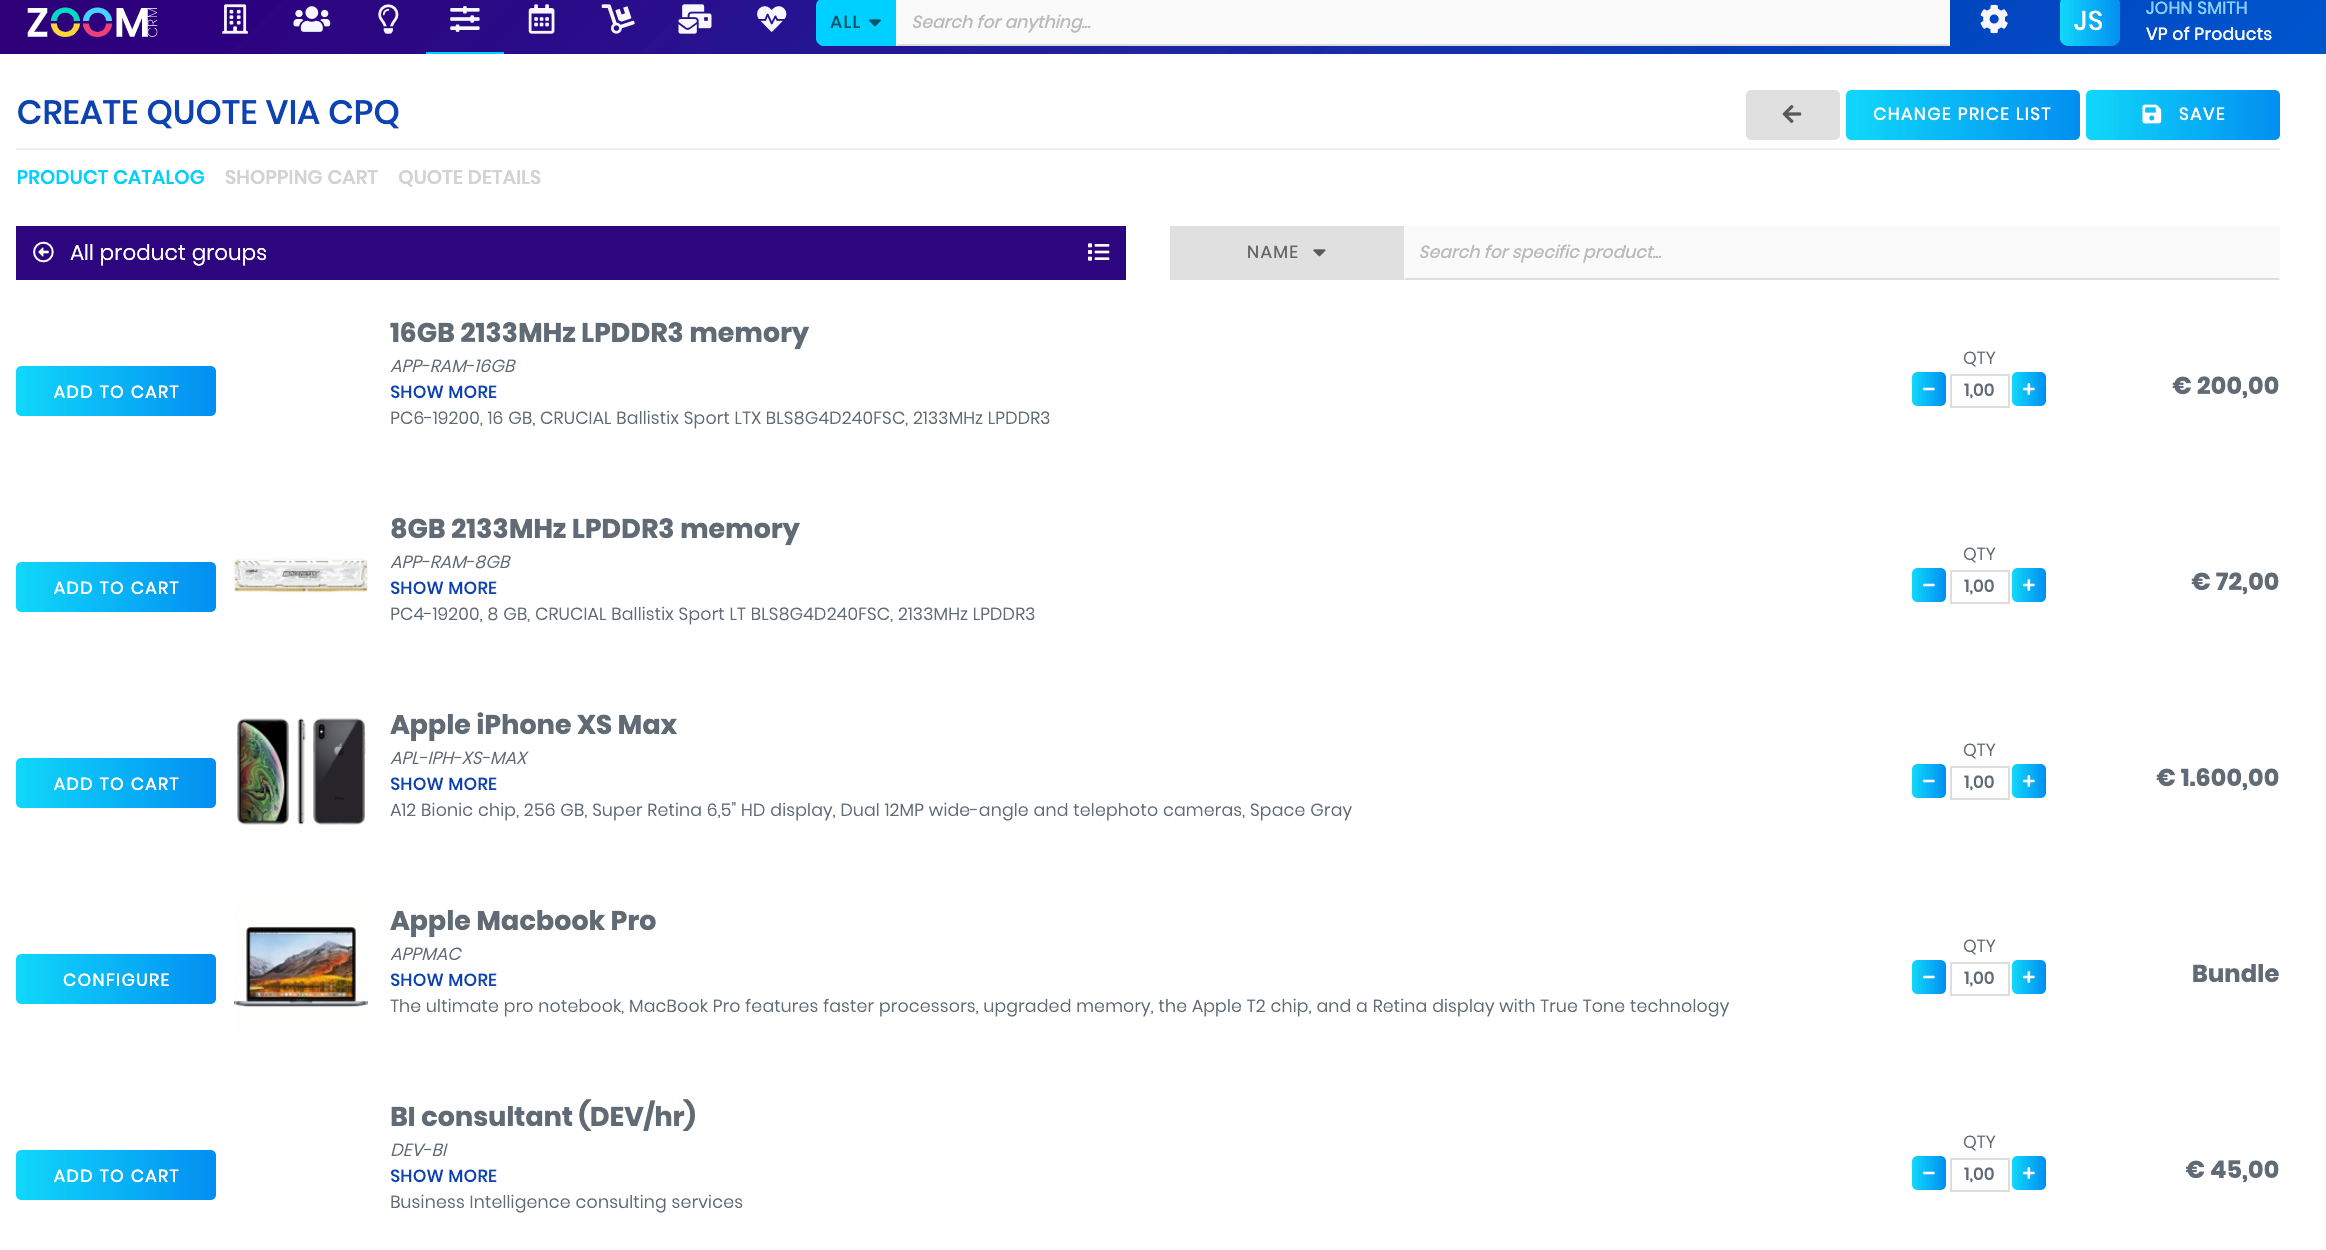
Task: Click the Change Price List button
Action: [1961, 115]
